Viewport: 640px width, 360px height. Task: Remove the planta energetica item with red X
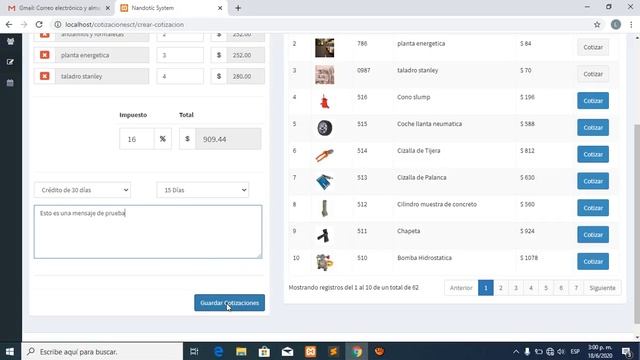(44, 55)
